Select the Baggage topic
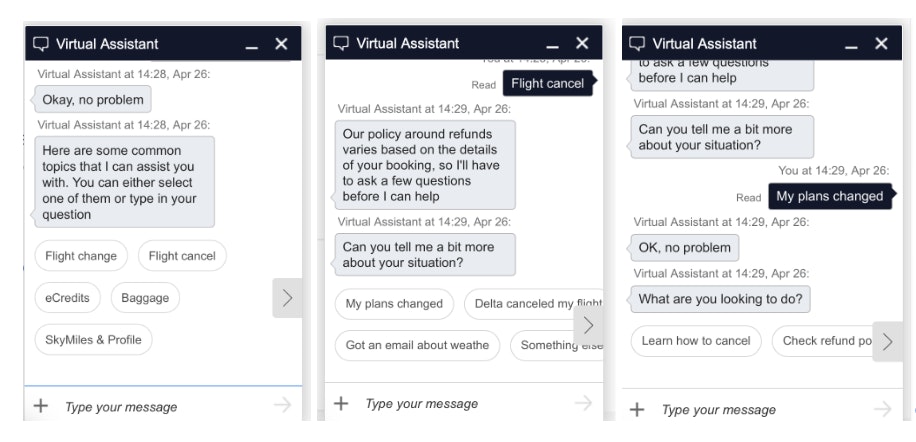 click(x=145, y=298)
